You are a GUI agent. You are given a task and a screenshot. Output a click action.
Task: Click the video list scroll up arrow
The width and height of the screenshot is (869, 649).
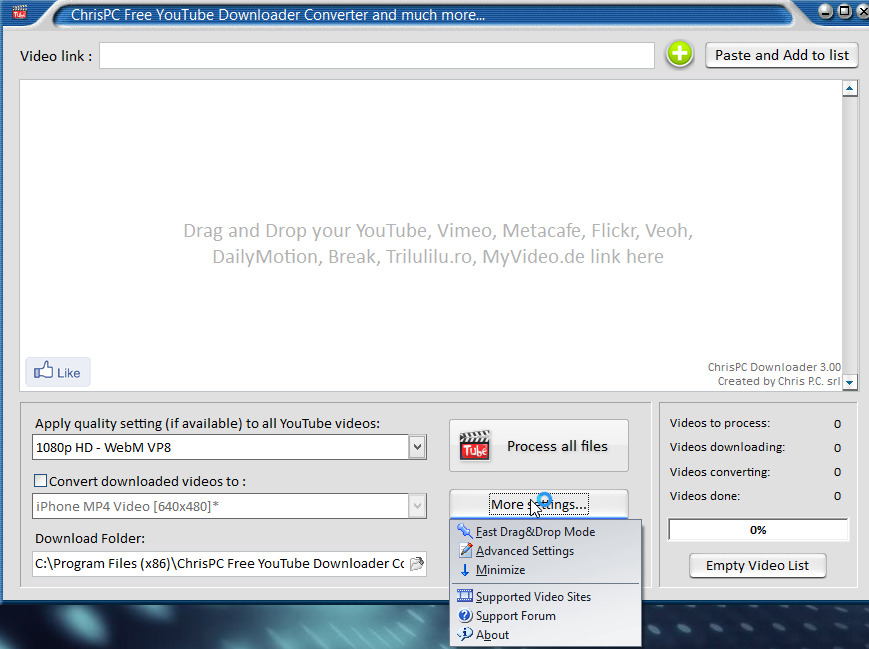coord(850,88)
